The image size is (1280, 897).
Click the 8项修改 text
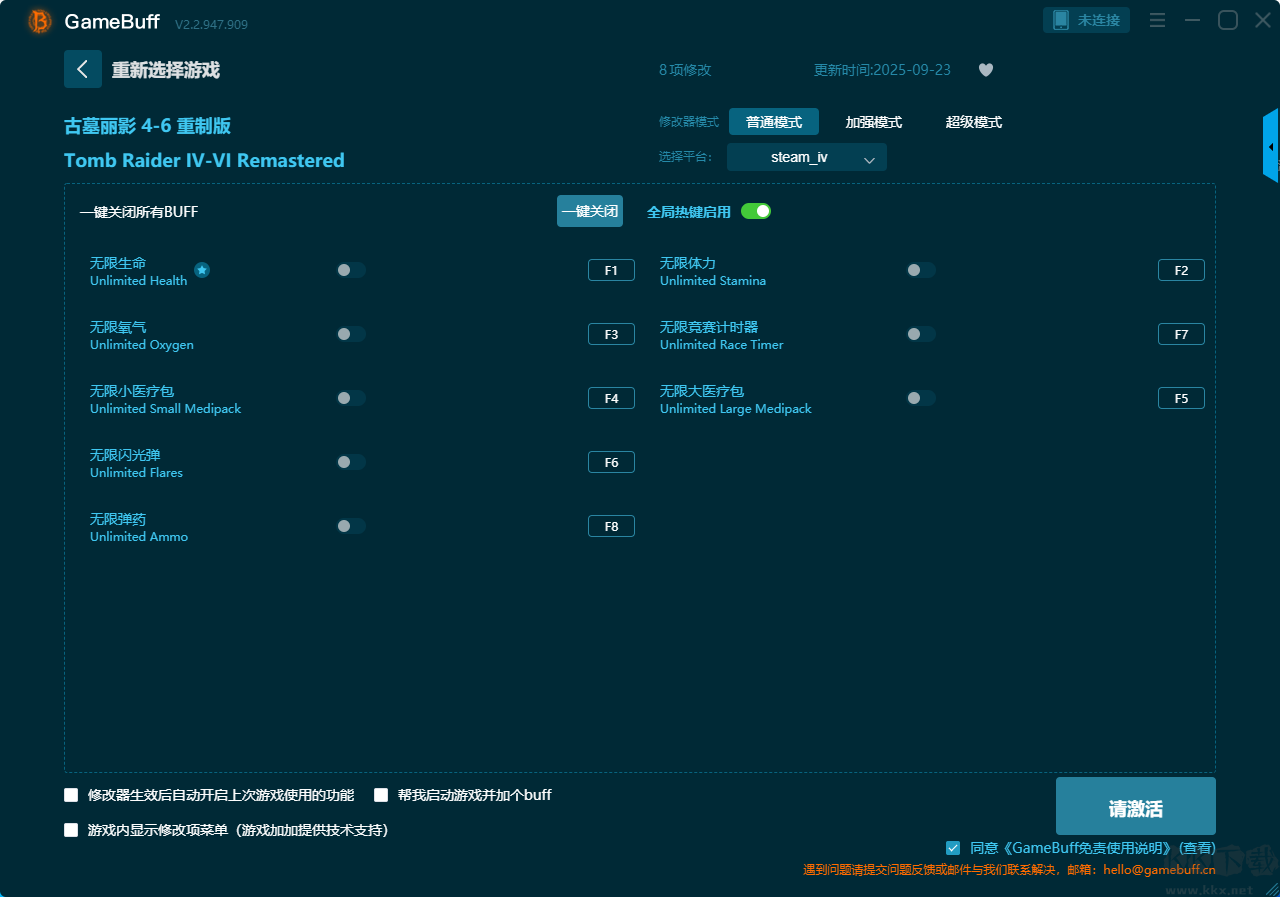[x=685, y=70]
